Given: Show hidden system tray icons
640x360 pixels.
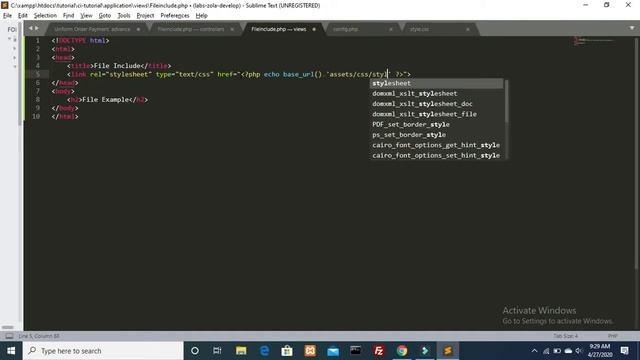Looking at the screenshot, I should point(534,351).
